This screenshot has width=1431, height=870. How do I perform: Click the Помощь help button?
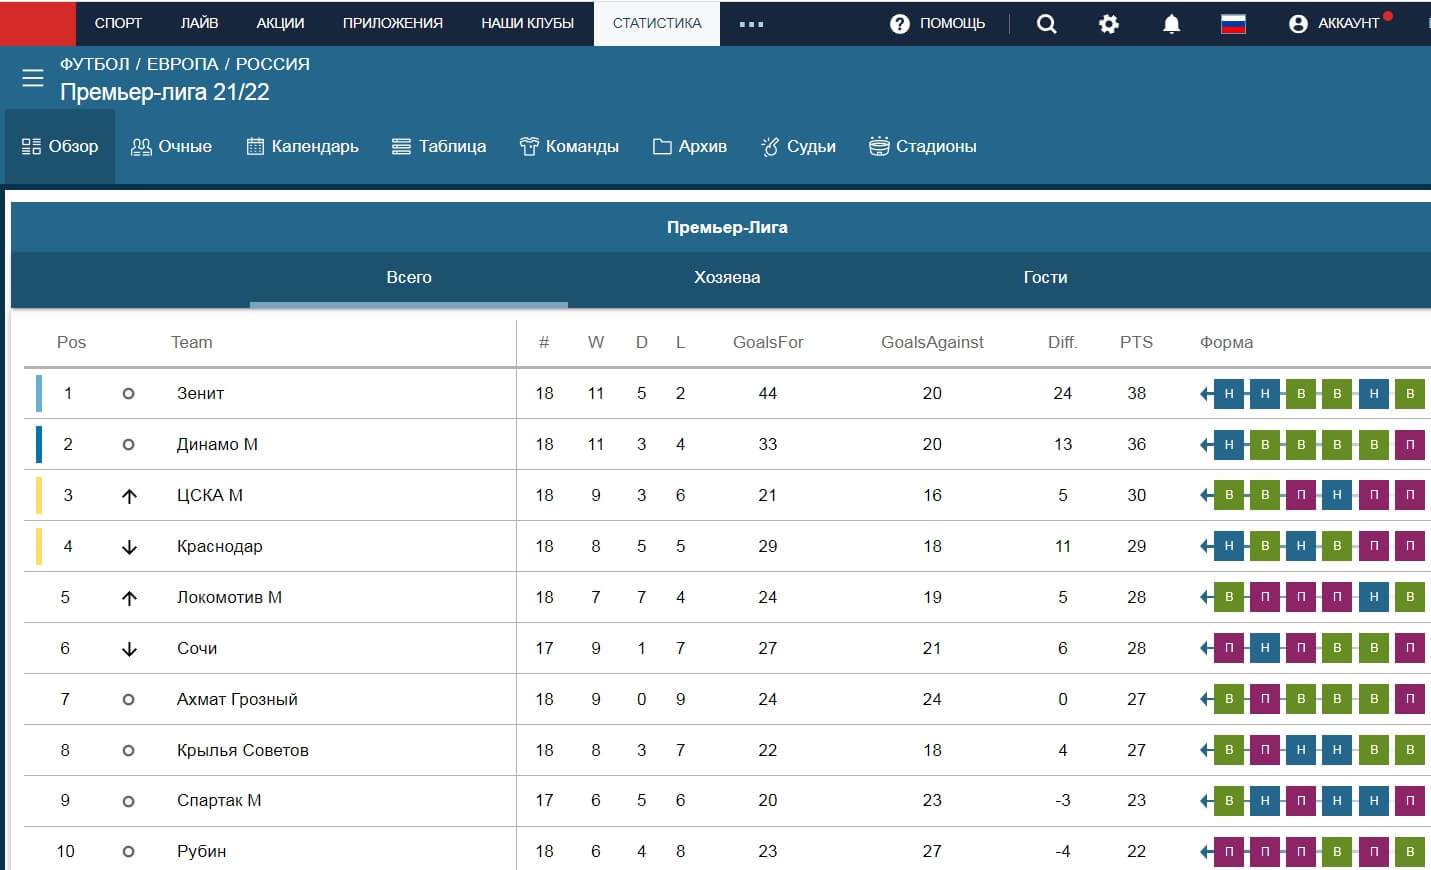click(937, 23)
